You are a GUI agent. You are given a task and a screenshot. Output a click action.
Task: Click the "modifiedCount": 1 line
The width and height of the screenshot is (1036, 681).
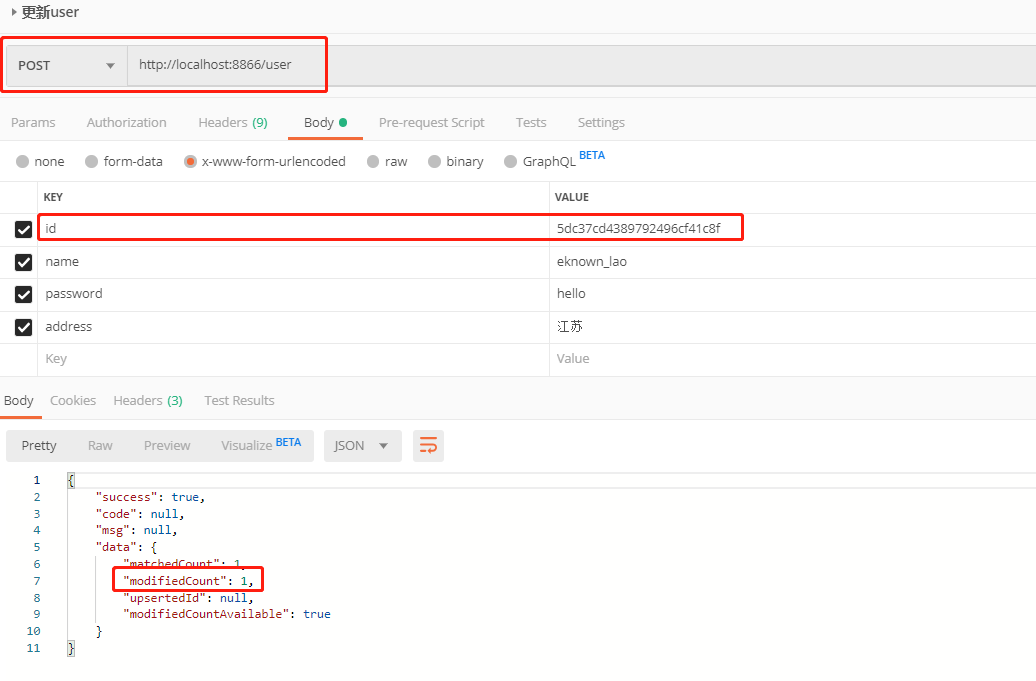pyautogui.click(x=188, y=581)
